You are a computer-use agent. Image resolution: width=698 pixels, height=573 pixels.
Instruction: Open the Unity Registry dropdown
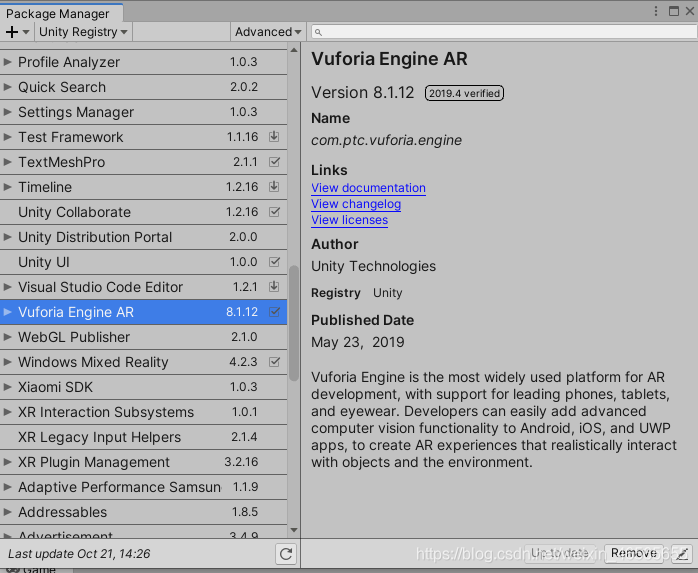[x=83, y=32]
